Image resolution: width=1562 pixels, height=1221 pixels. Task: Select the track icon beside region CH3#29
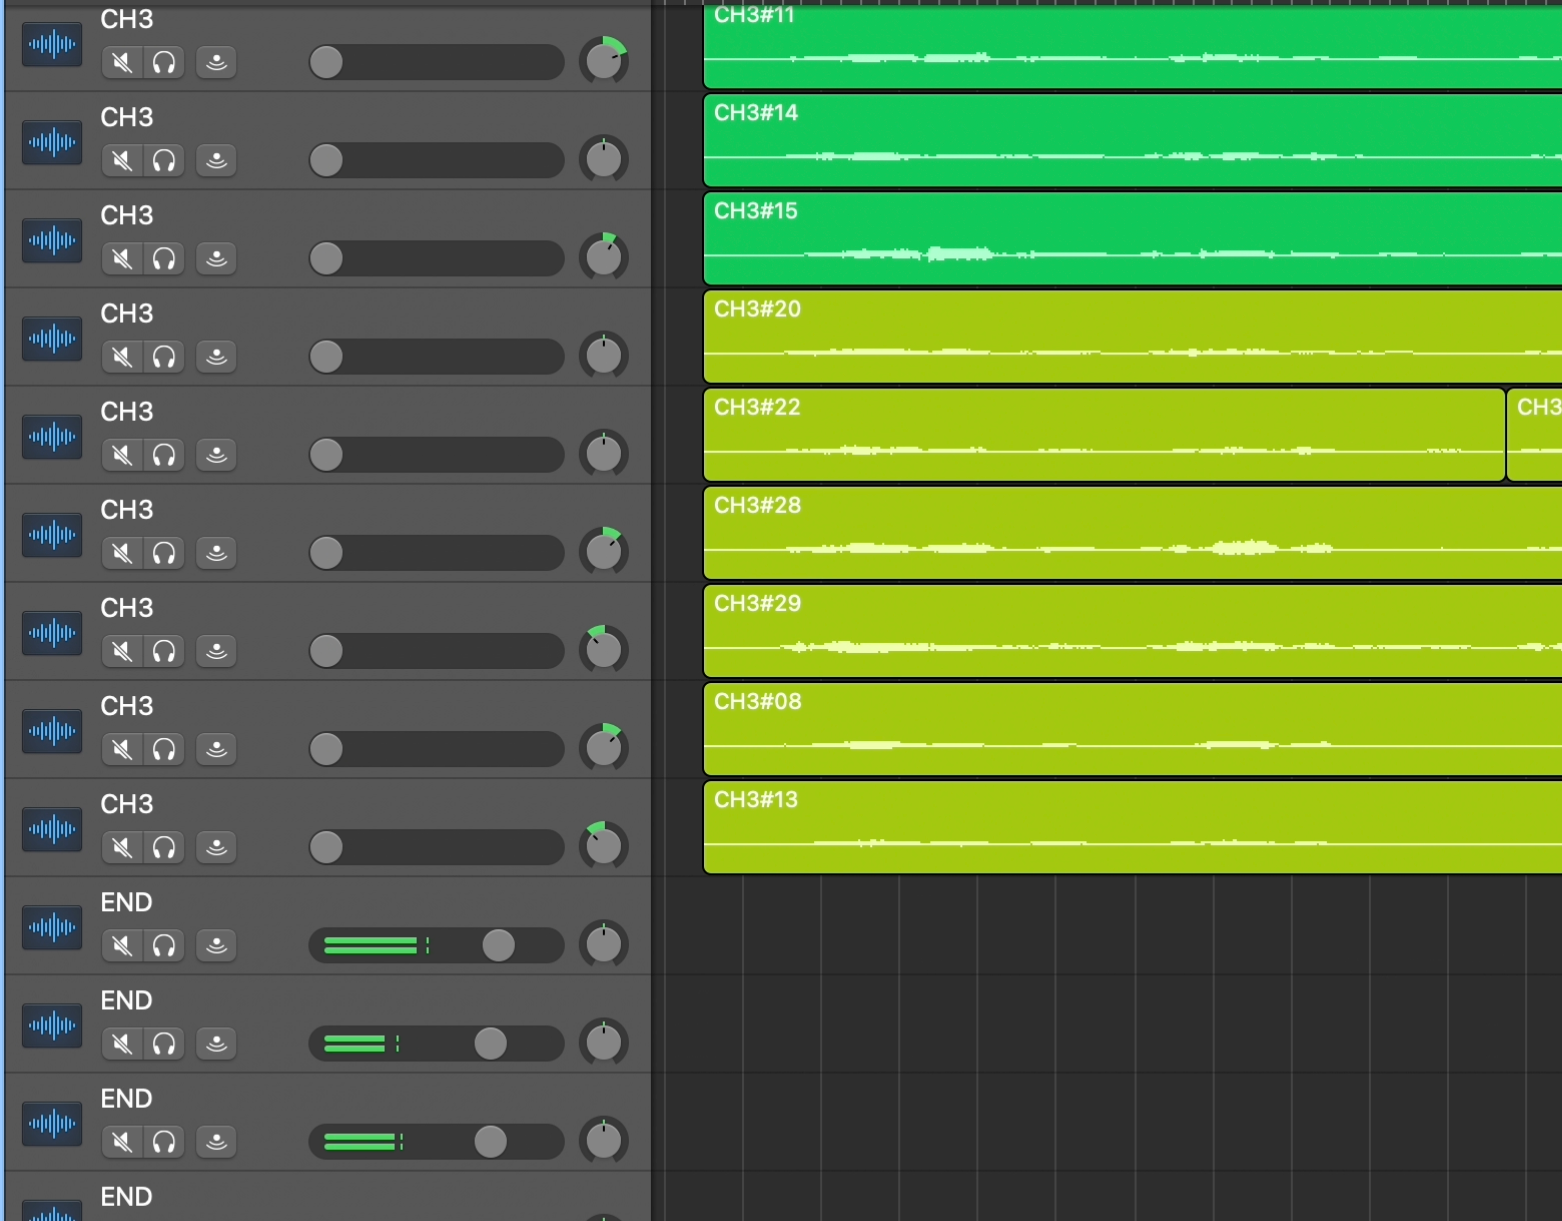(52, 633)
